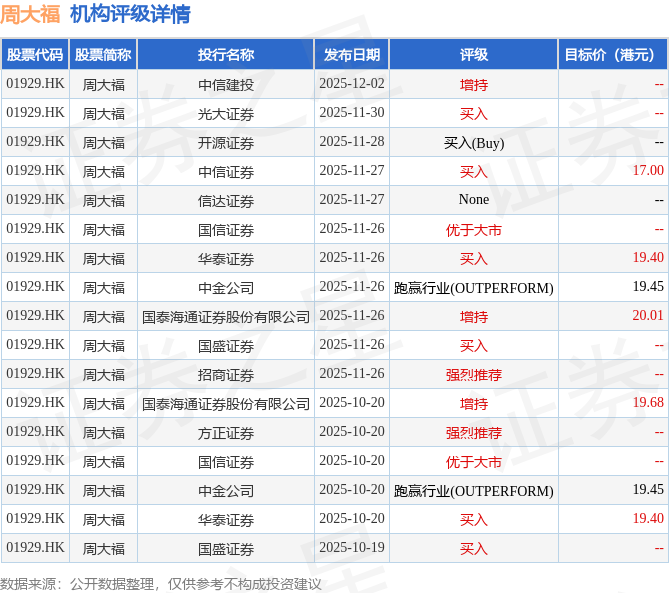Image resolution: width=669 pixels, height=593 pixels.
Task: Click the 目标价(港元) column header
Action: [x=613, y=54]
